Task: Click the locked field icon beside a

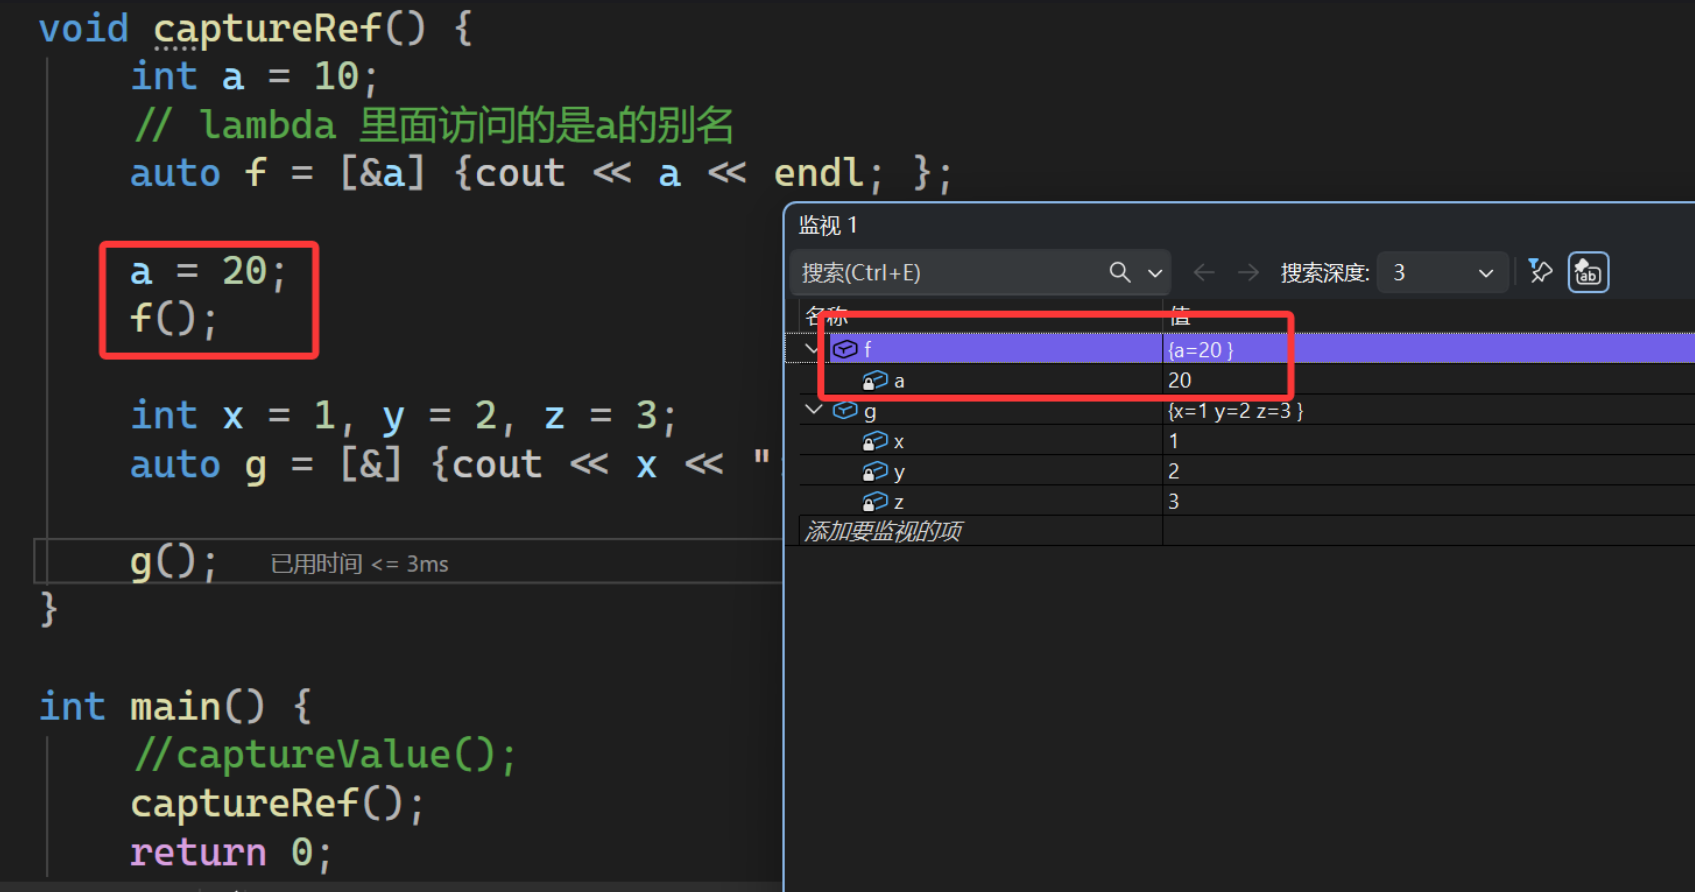Action: click(x=875, y=380)
